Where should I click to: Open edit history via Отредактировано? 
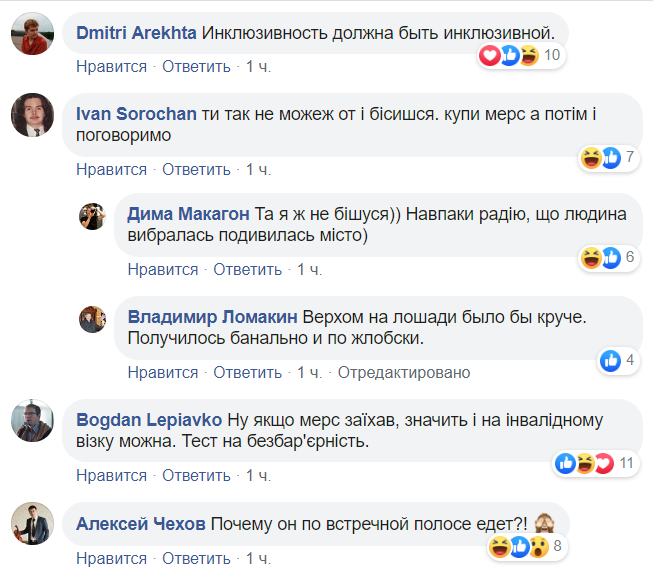coord(404,372)
